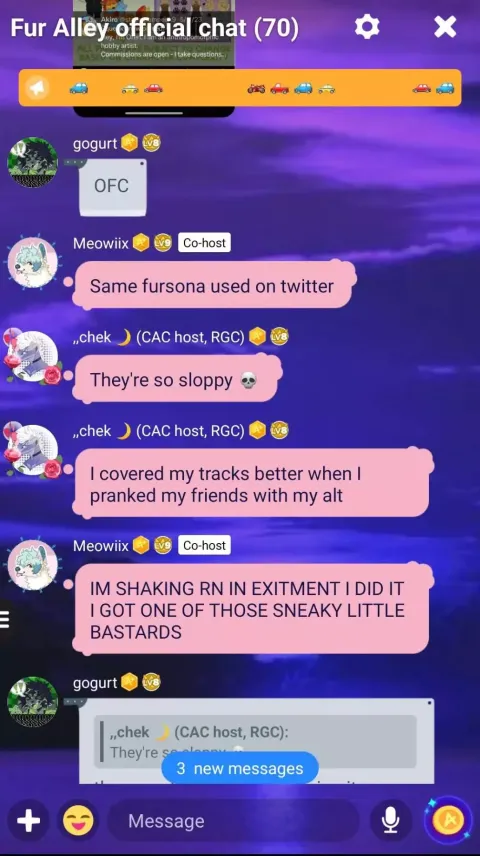Open the plus attachment menu
The height and width of the screenshot is (856, 480).
coord(28,821)
